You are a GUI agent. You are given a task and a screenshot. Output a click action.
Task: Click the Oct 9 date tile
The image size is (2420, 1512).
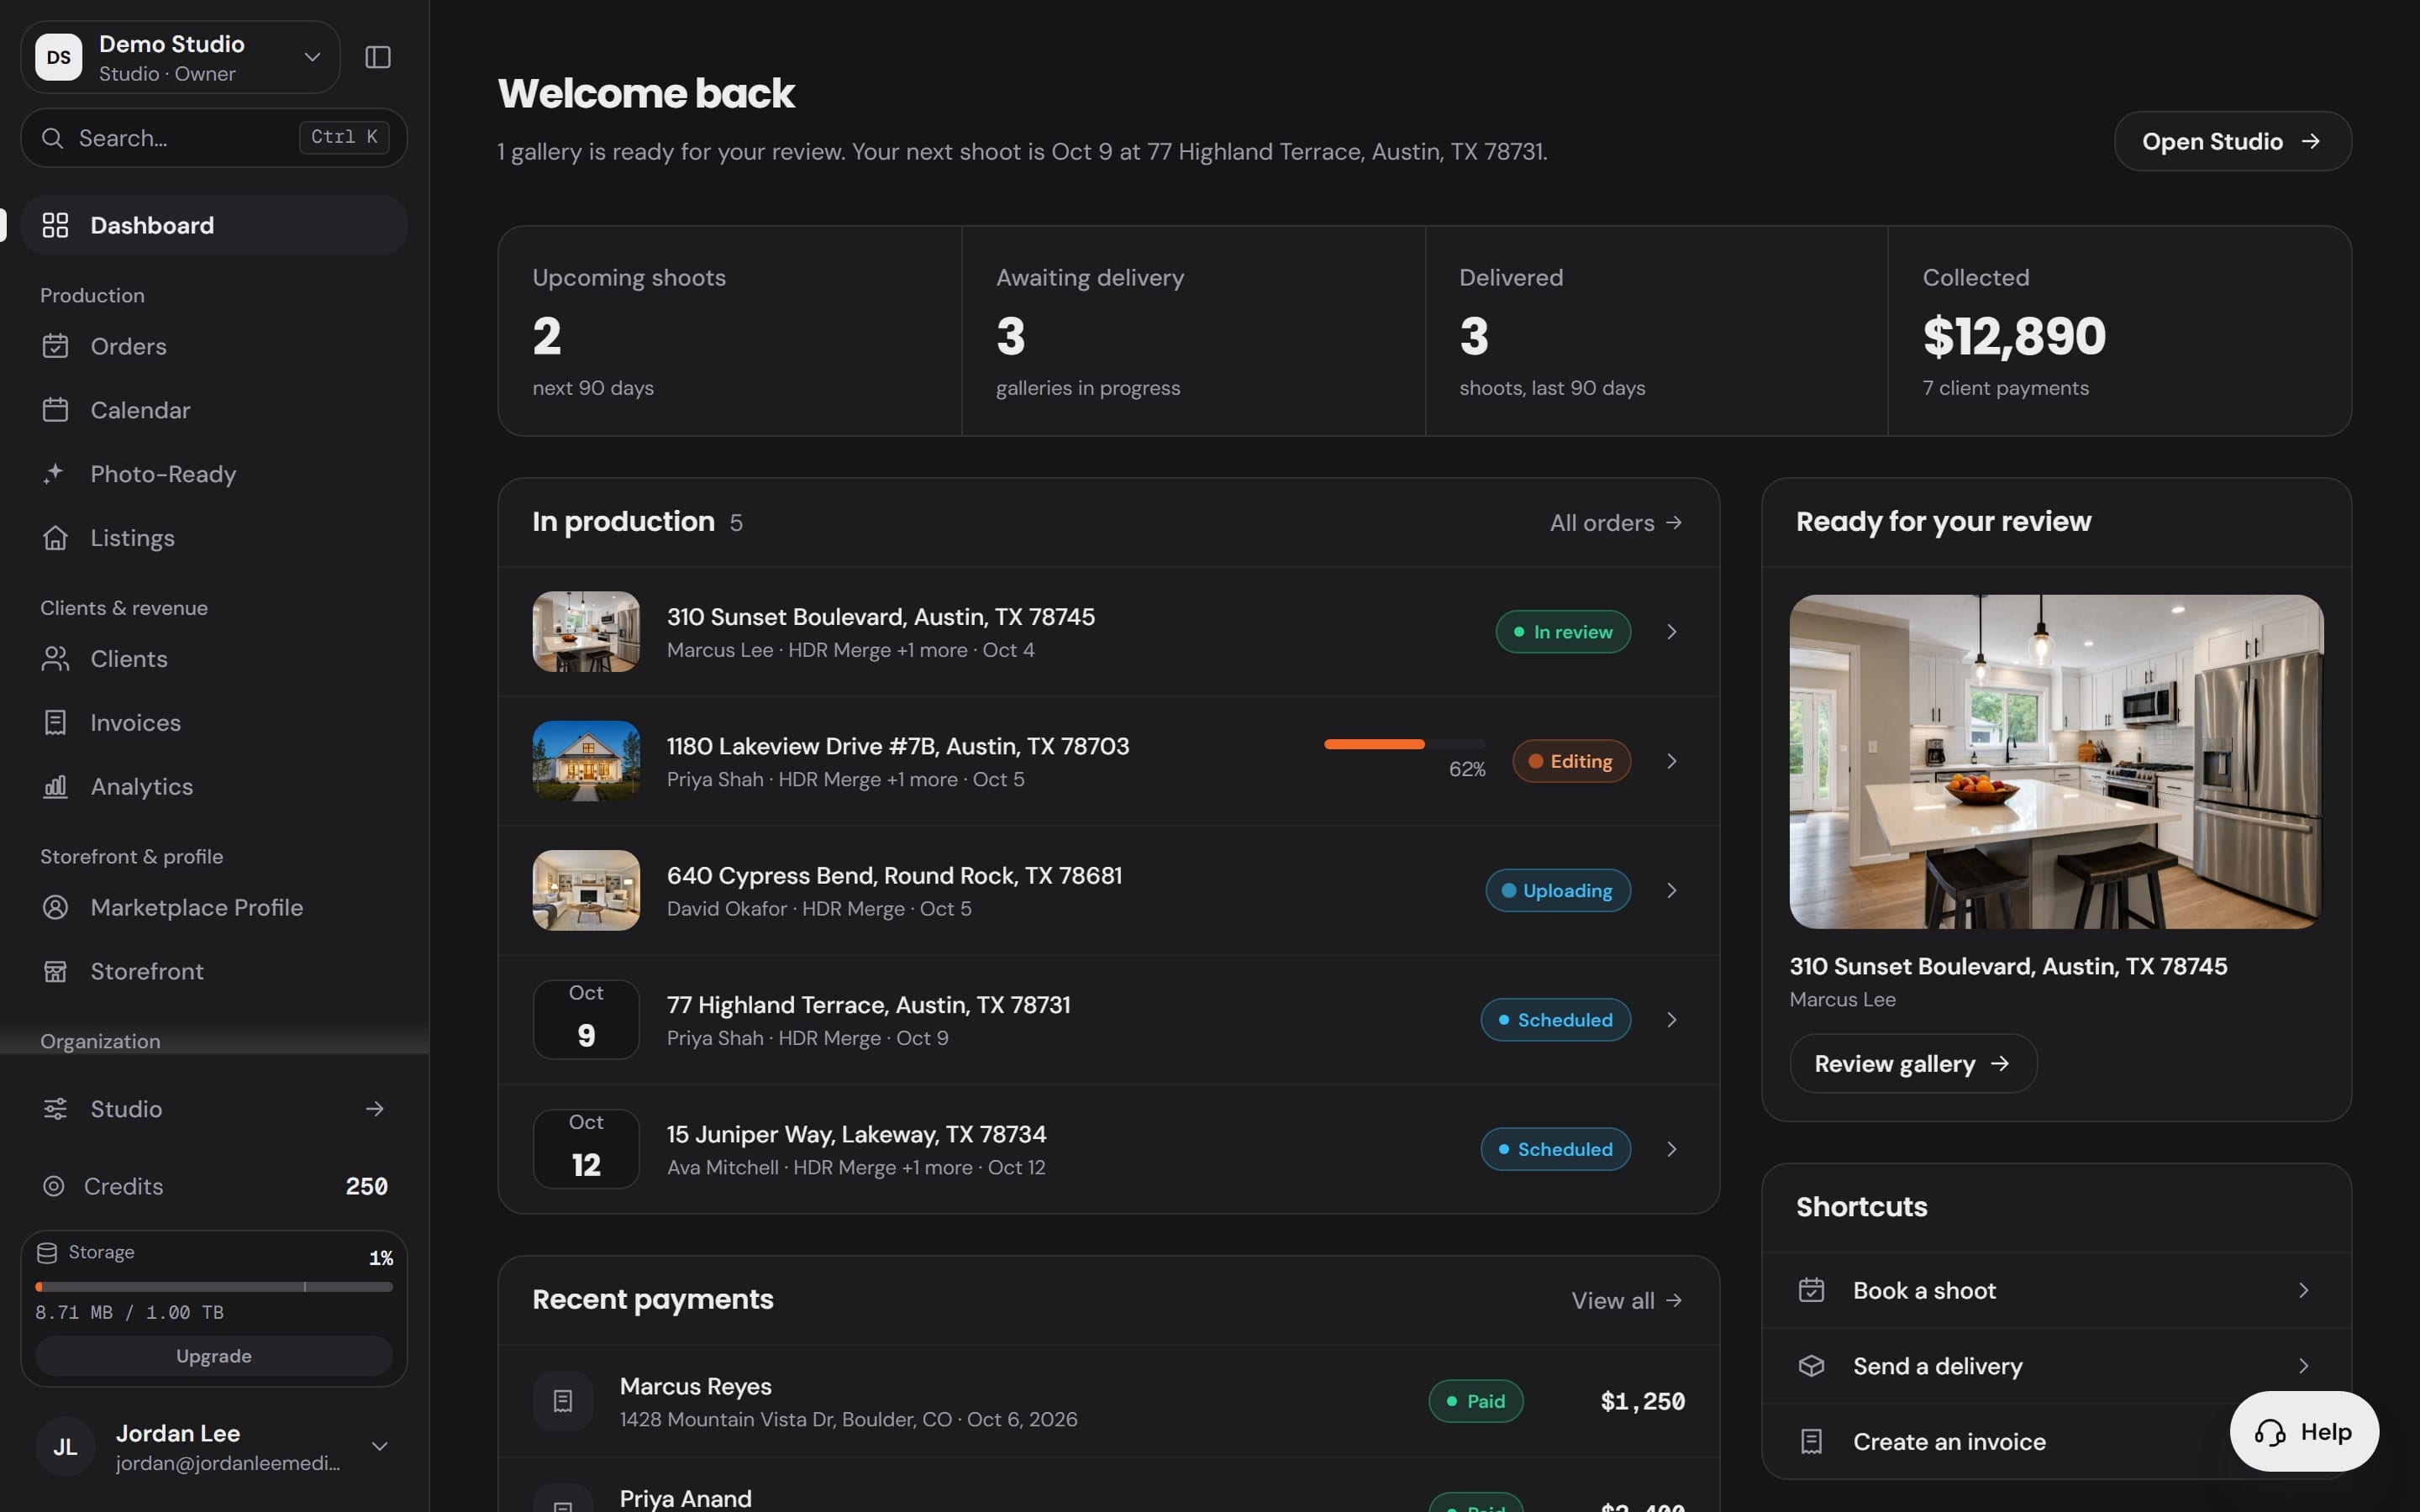pyautogui.click(x=586, y=1020)
